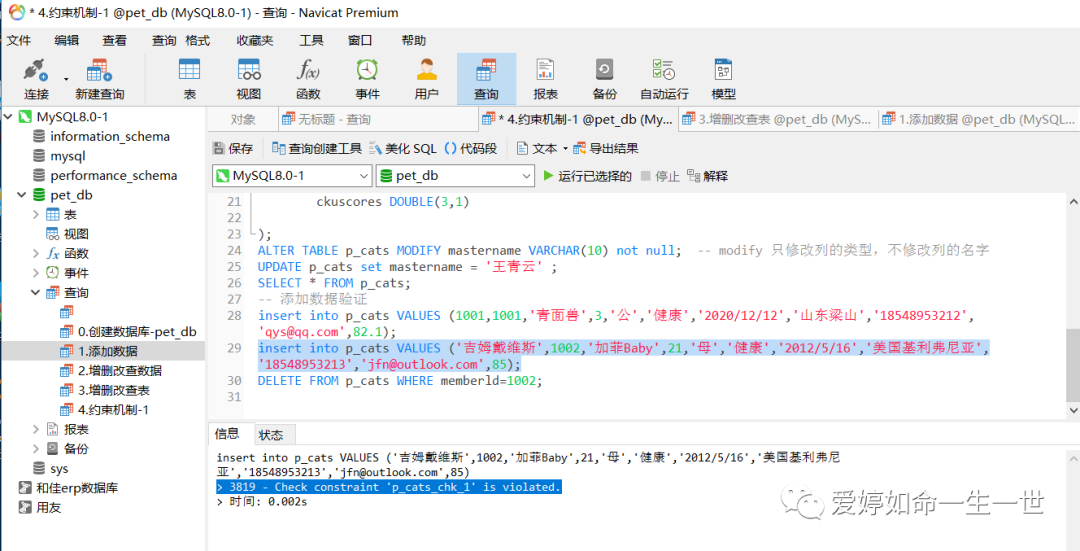
Task: Open the 帮助 menu
Action: point(414,41)
